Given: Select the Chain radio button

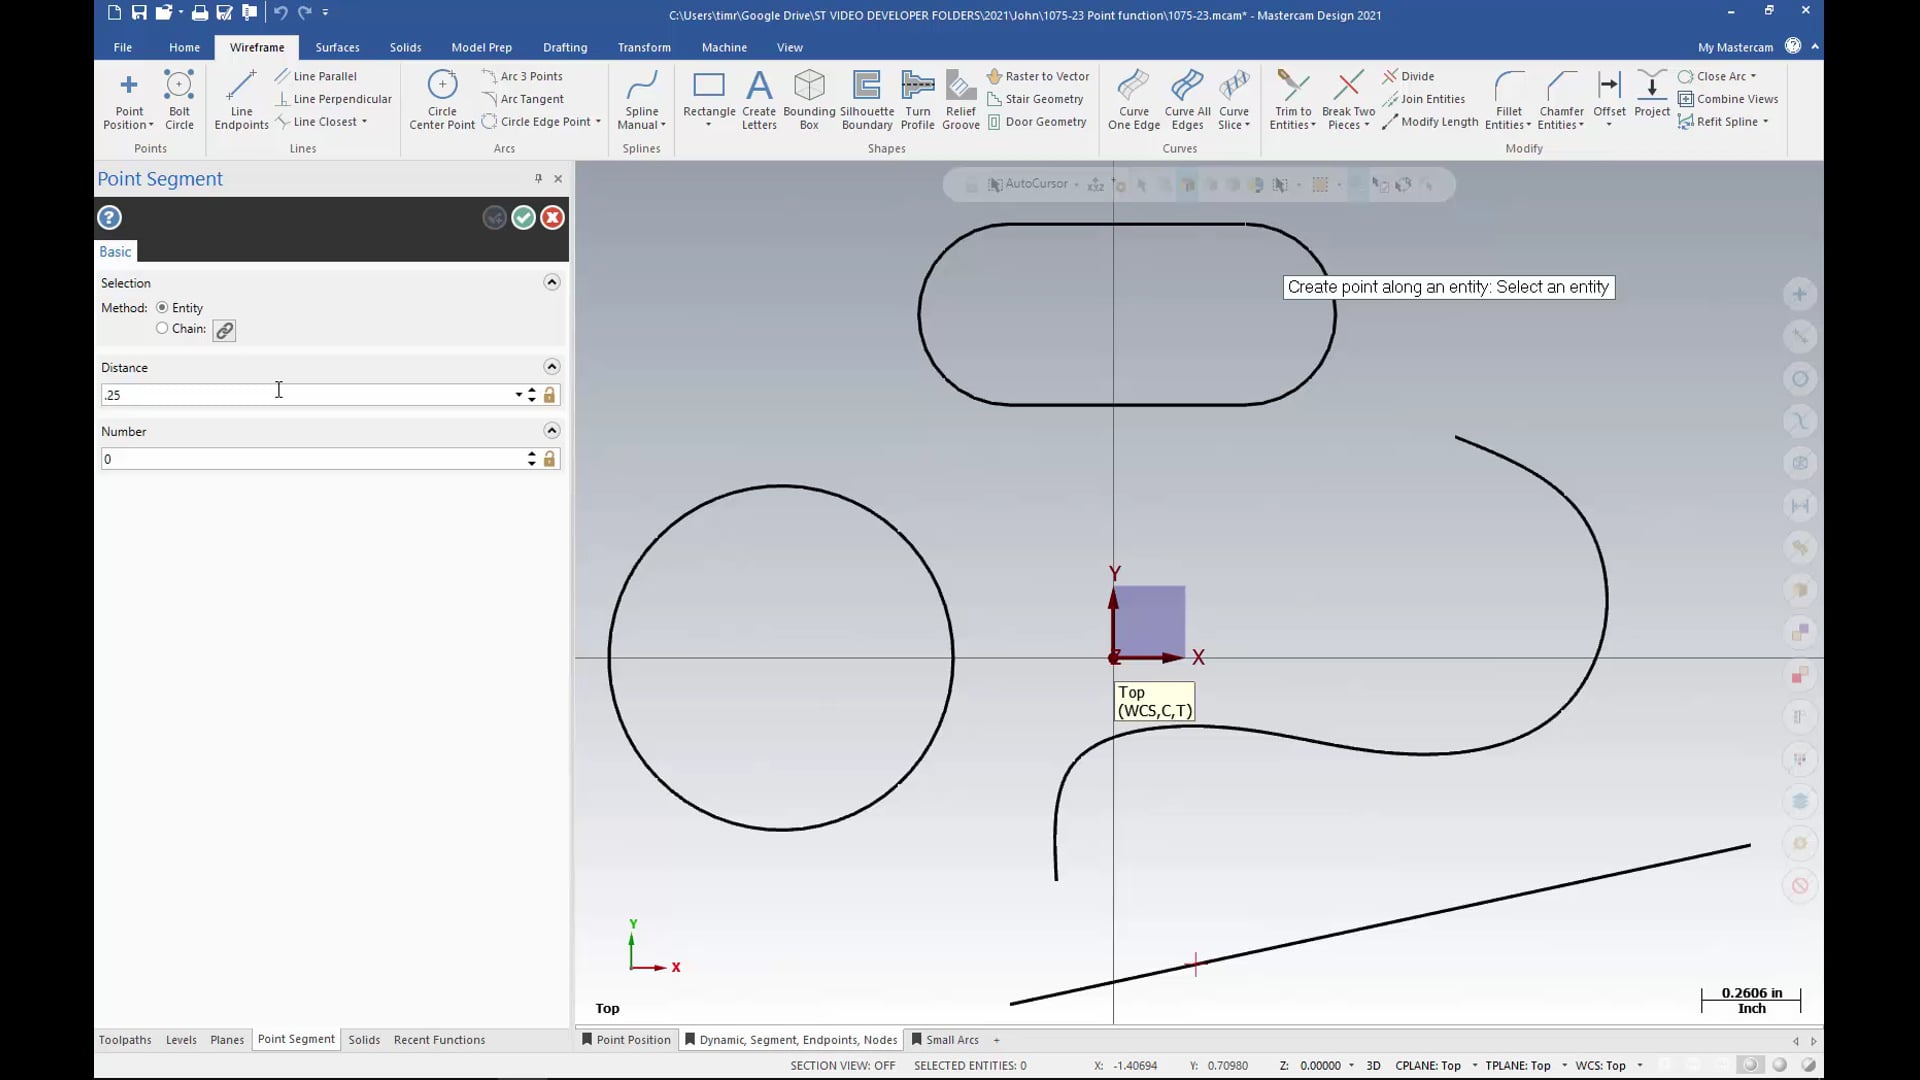Looking at the screenshot, I should tap(162, 327).
